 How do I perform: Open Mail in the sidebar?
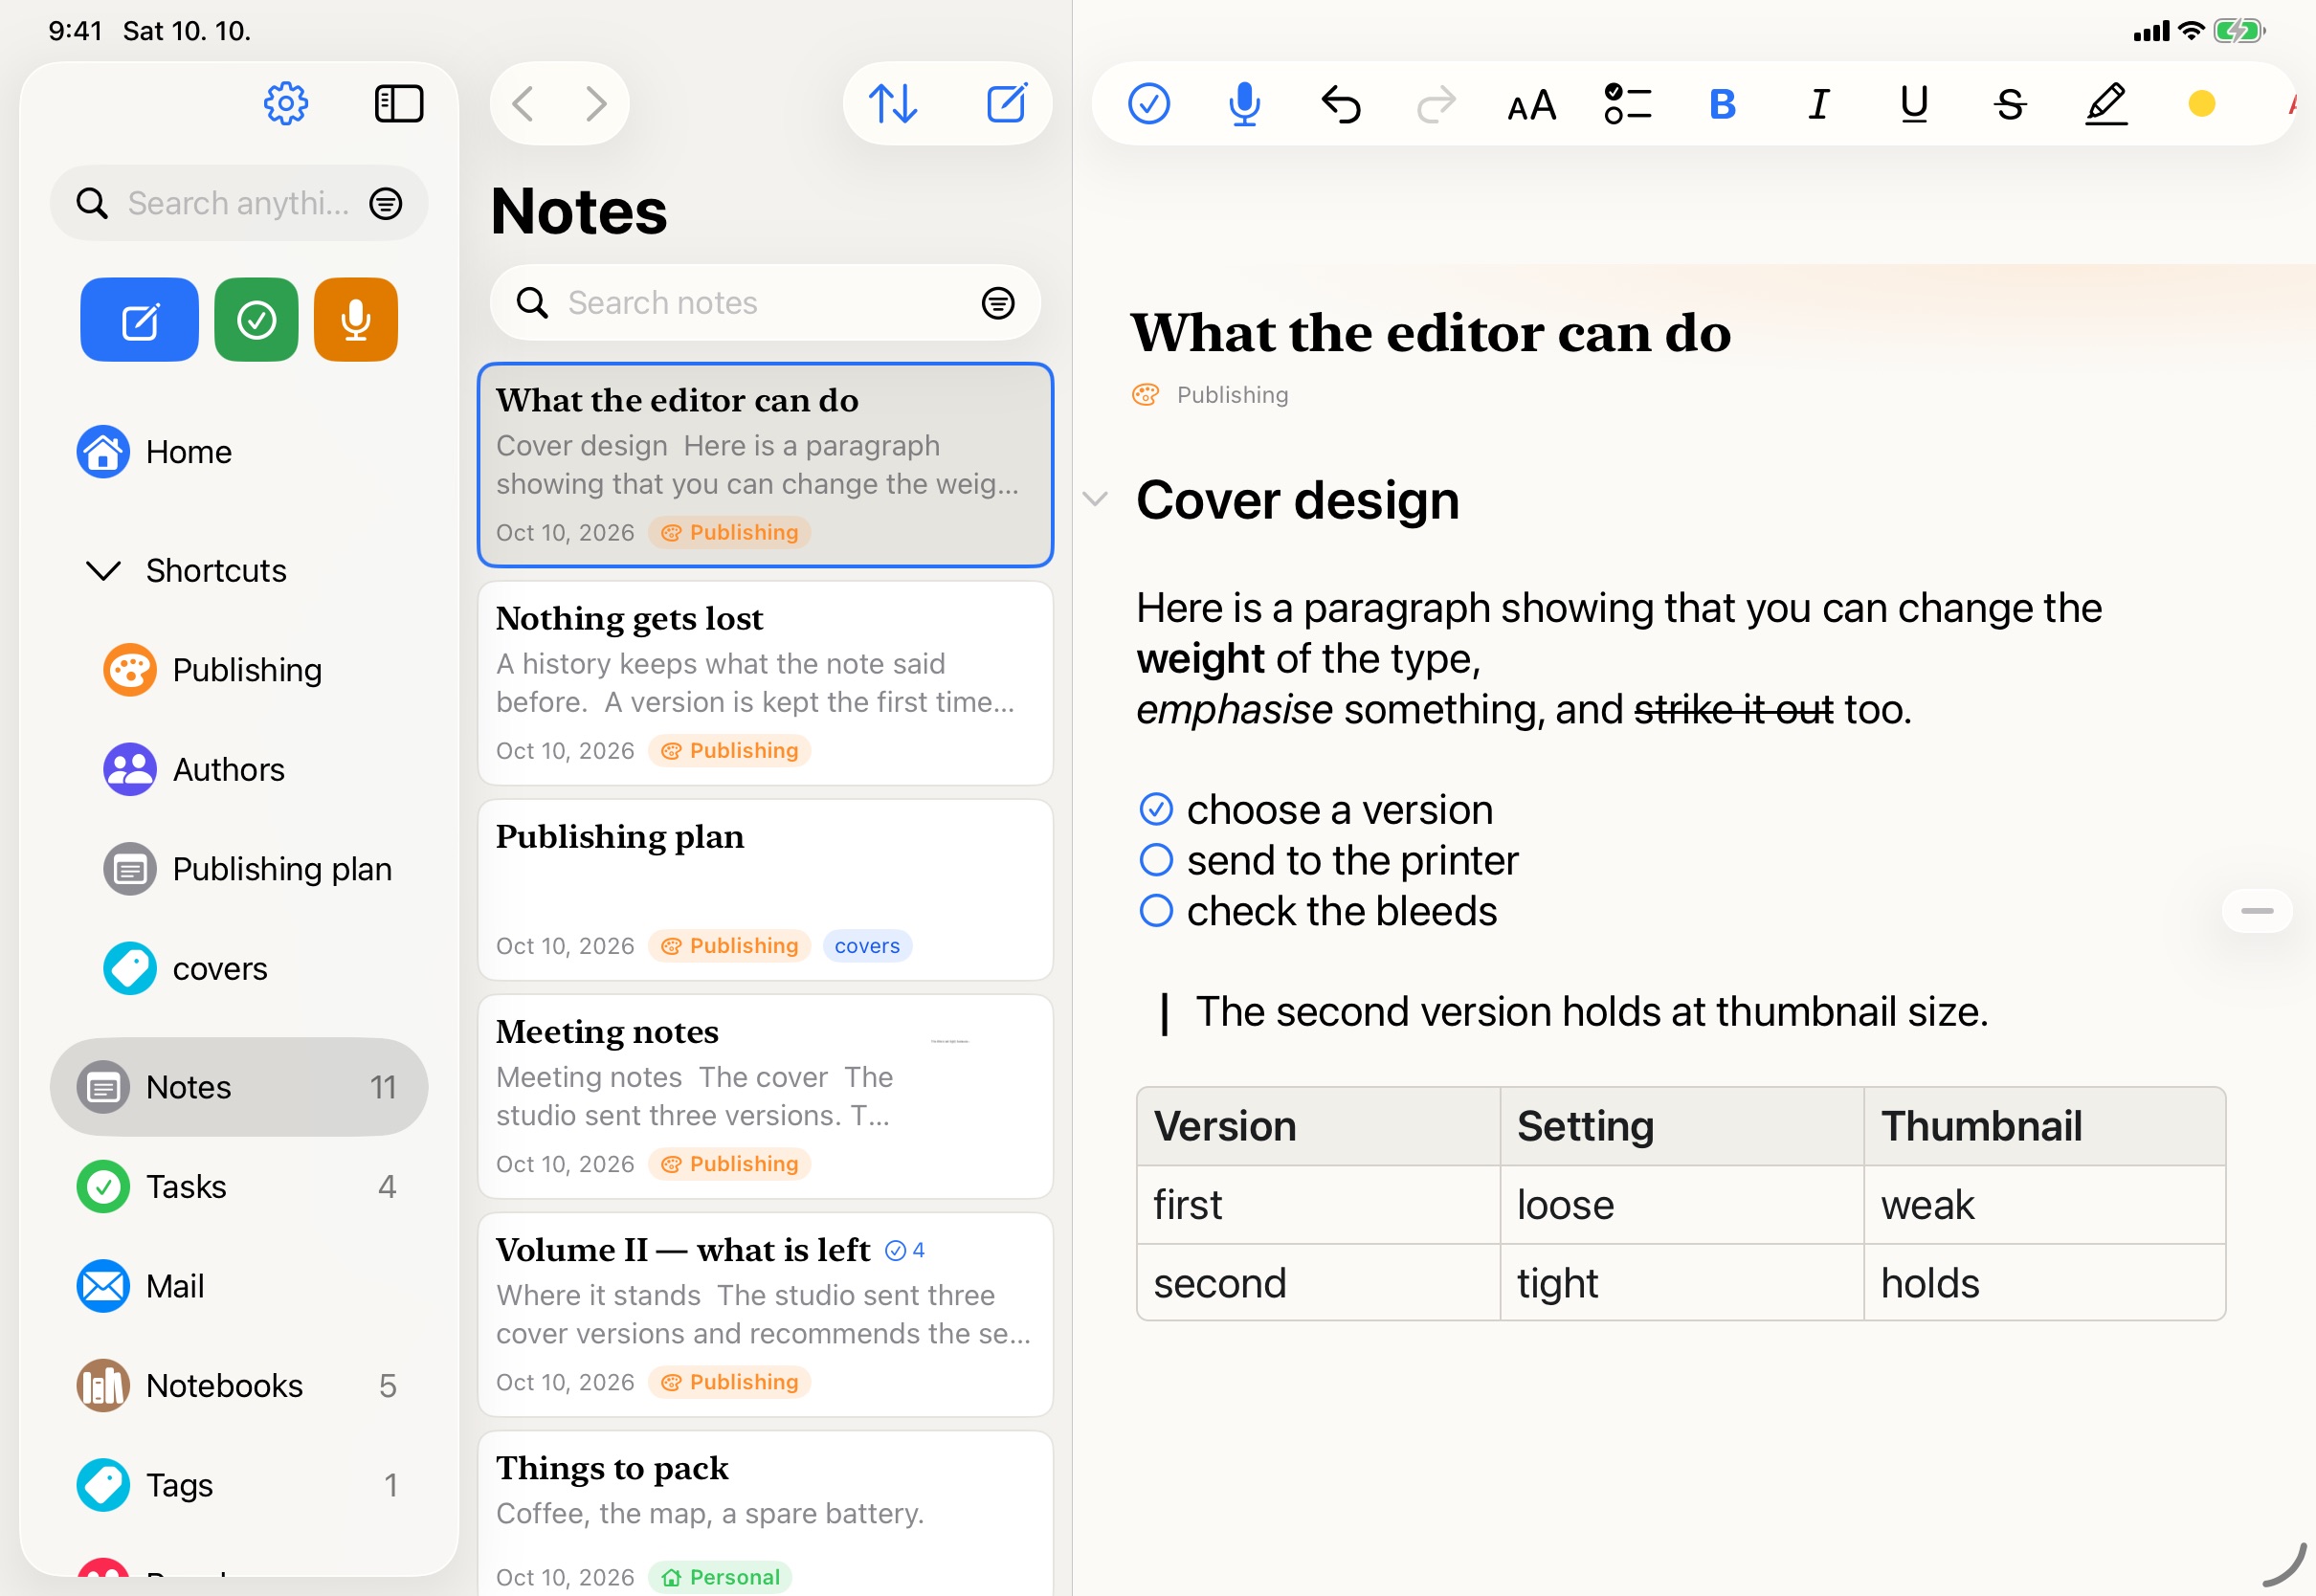pos(238,1286)
